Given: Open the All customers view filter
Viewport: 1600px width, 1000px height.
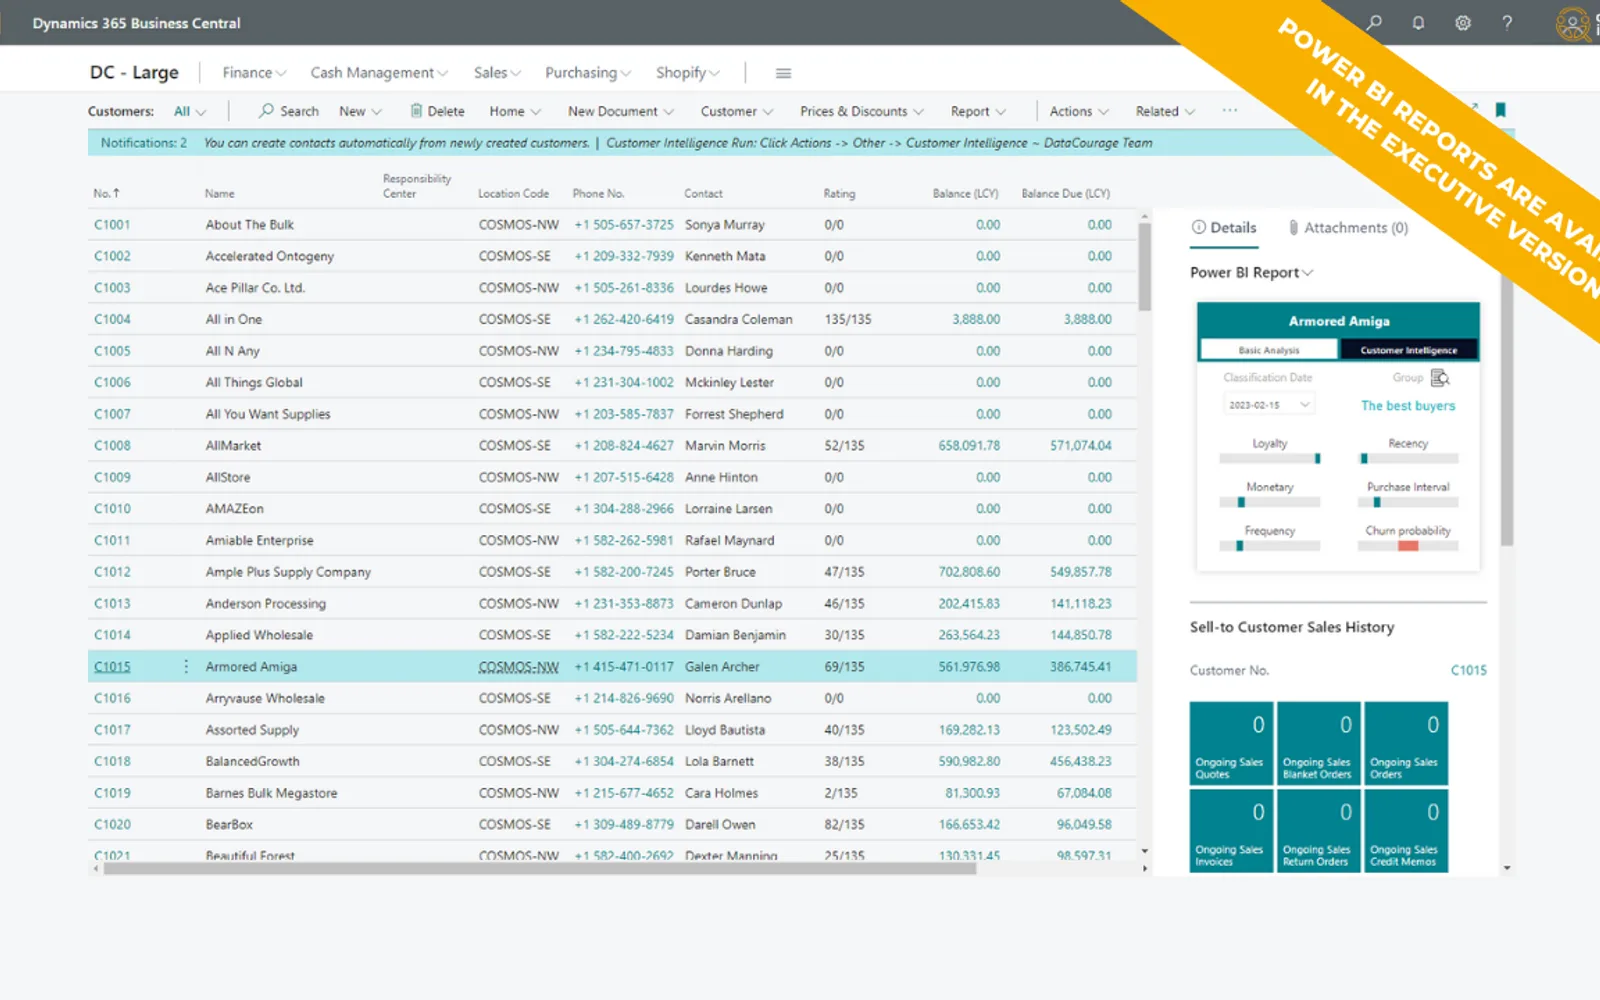Looking at the screenshot, I should point(190,111).
